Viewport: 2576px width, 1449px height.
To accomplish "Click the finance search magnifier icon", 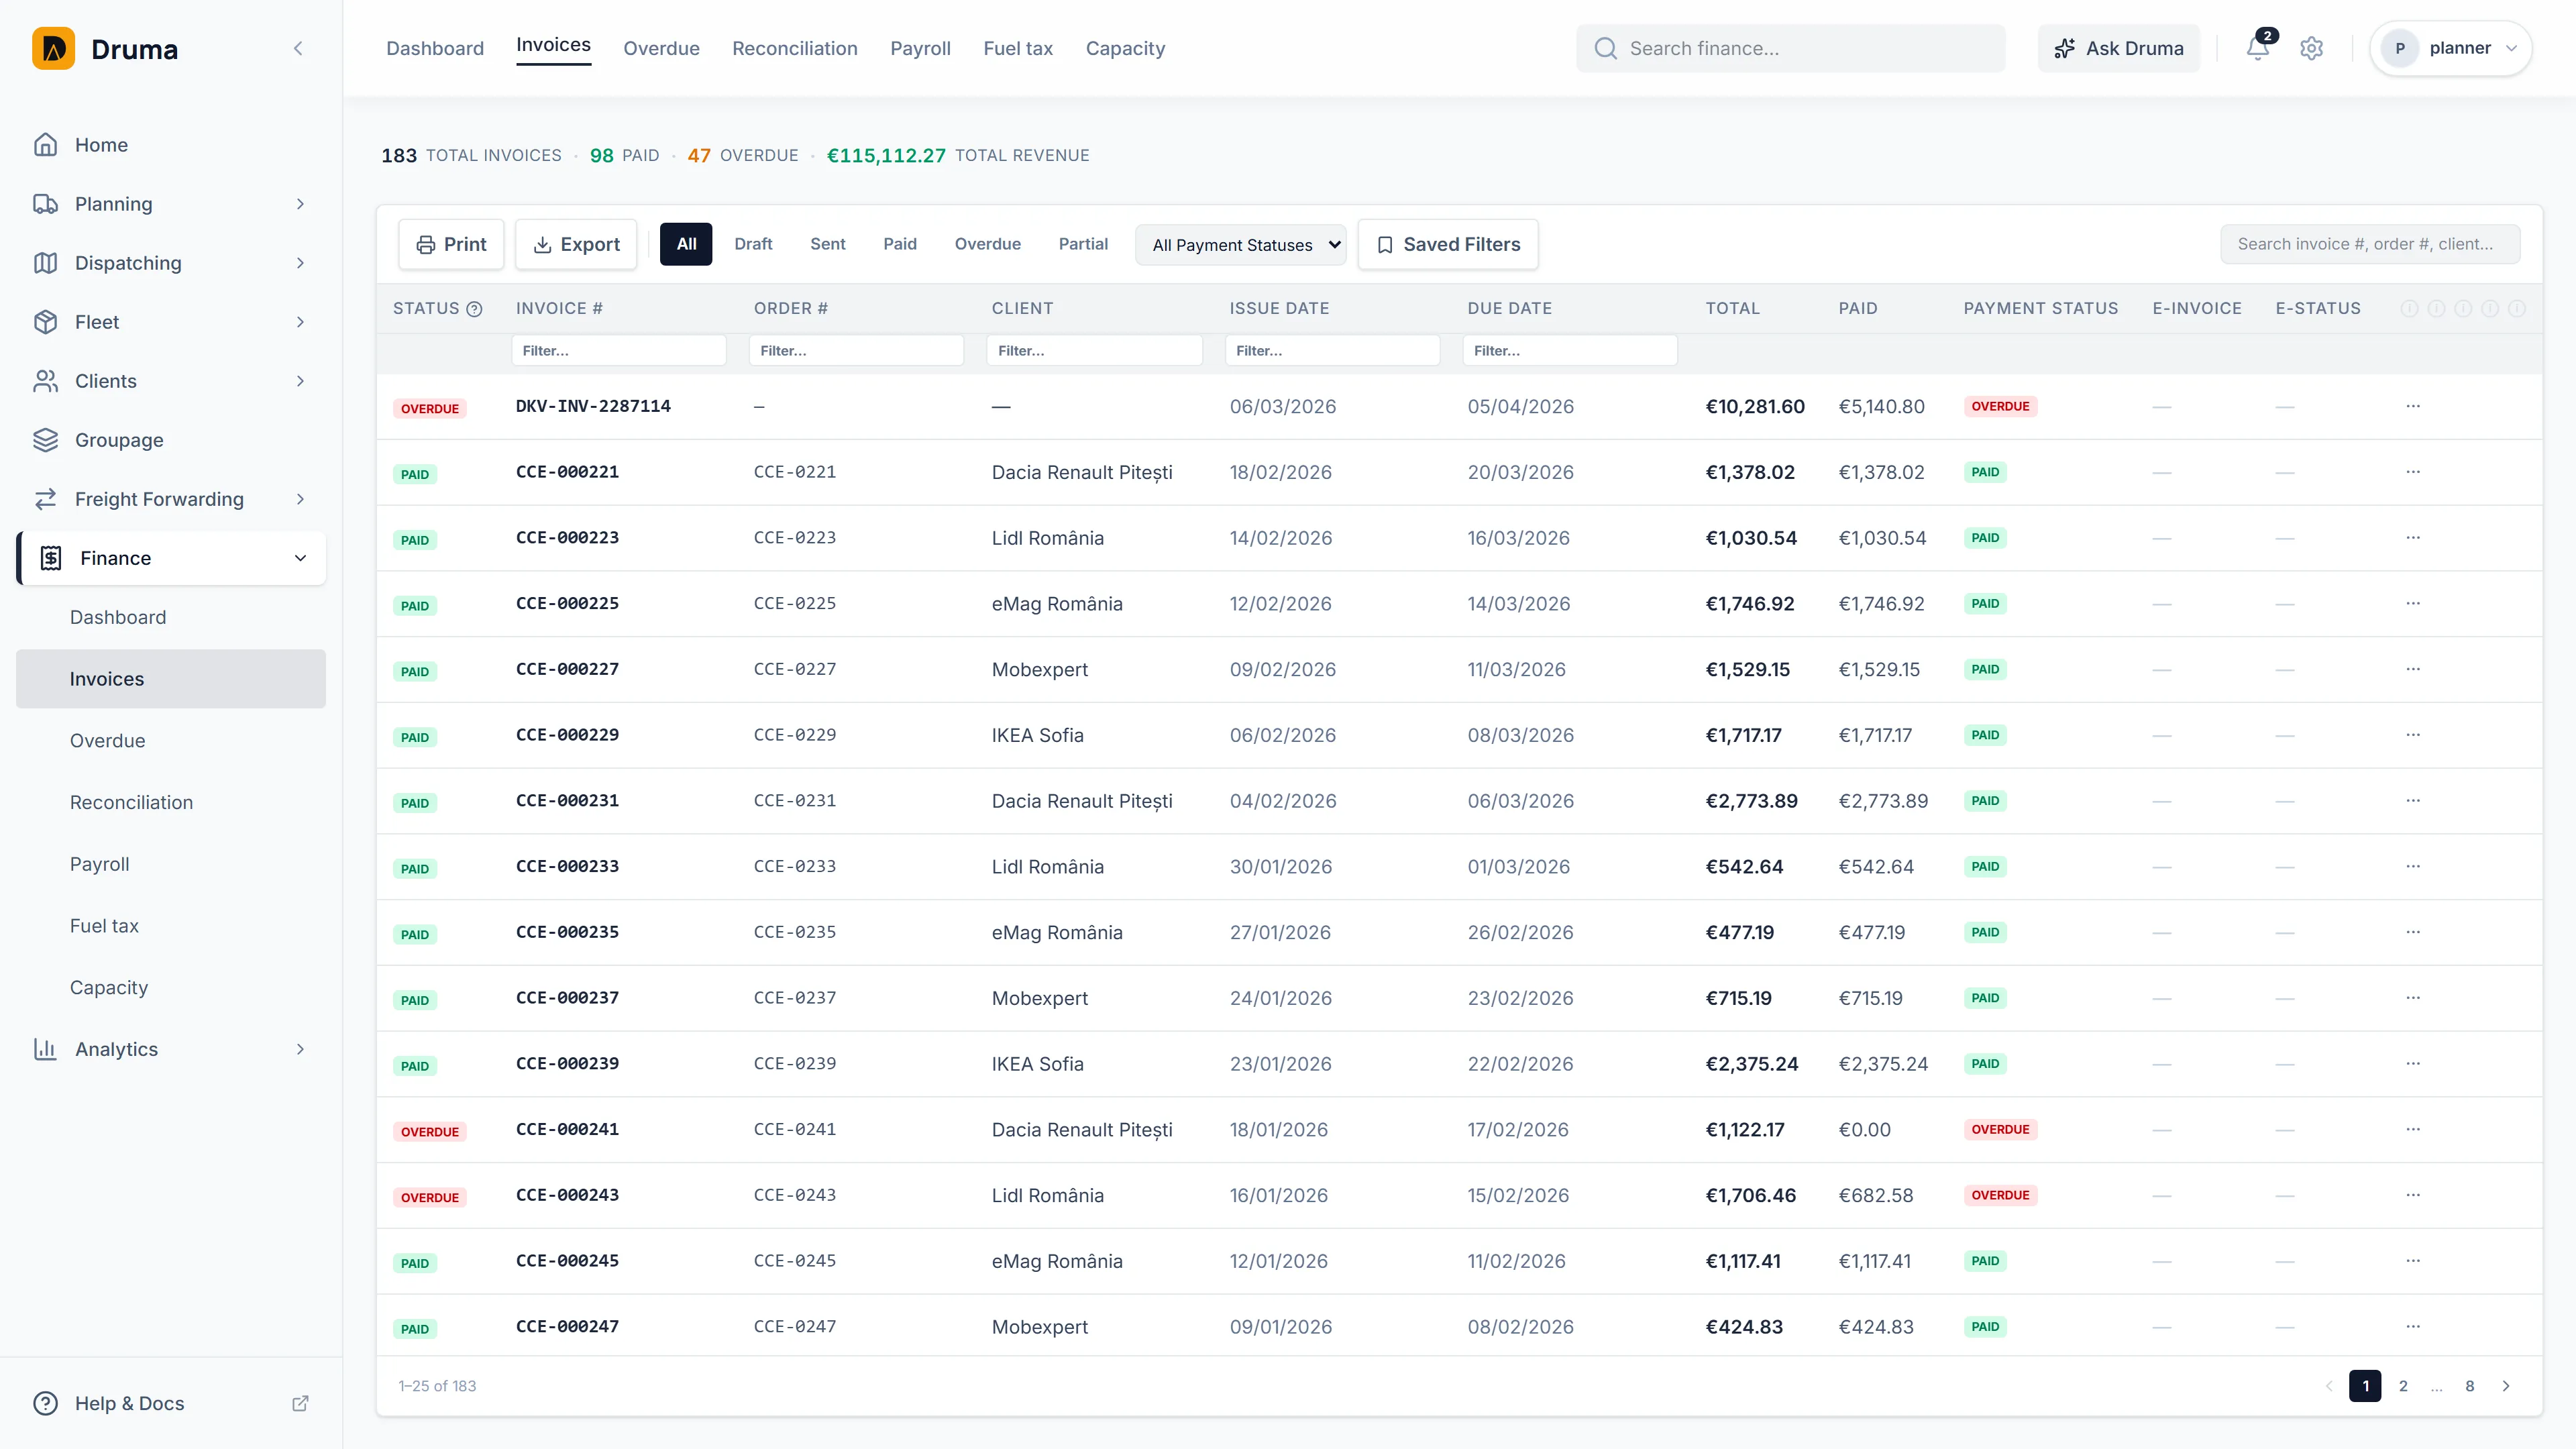I will (x=1606, y=48).
